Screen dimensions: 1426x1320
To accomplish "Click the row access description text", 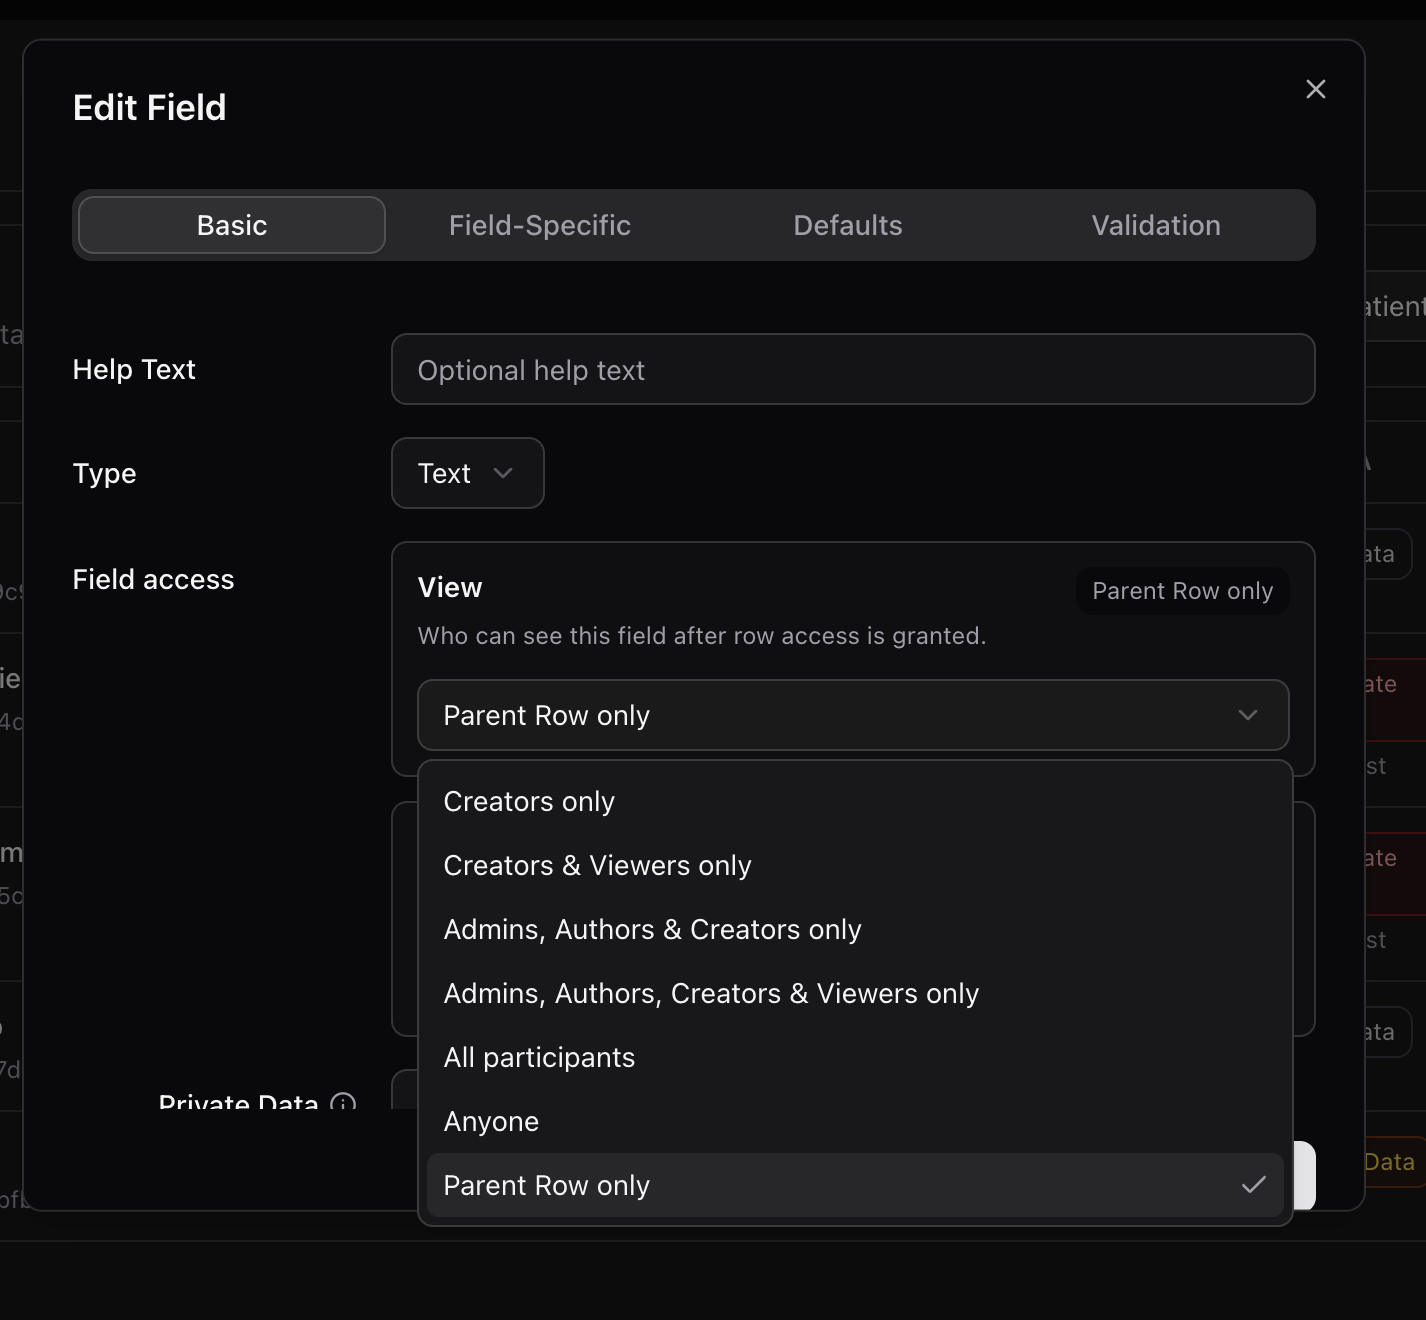I will tap(702, 636).
